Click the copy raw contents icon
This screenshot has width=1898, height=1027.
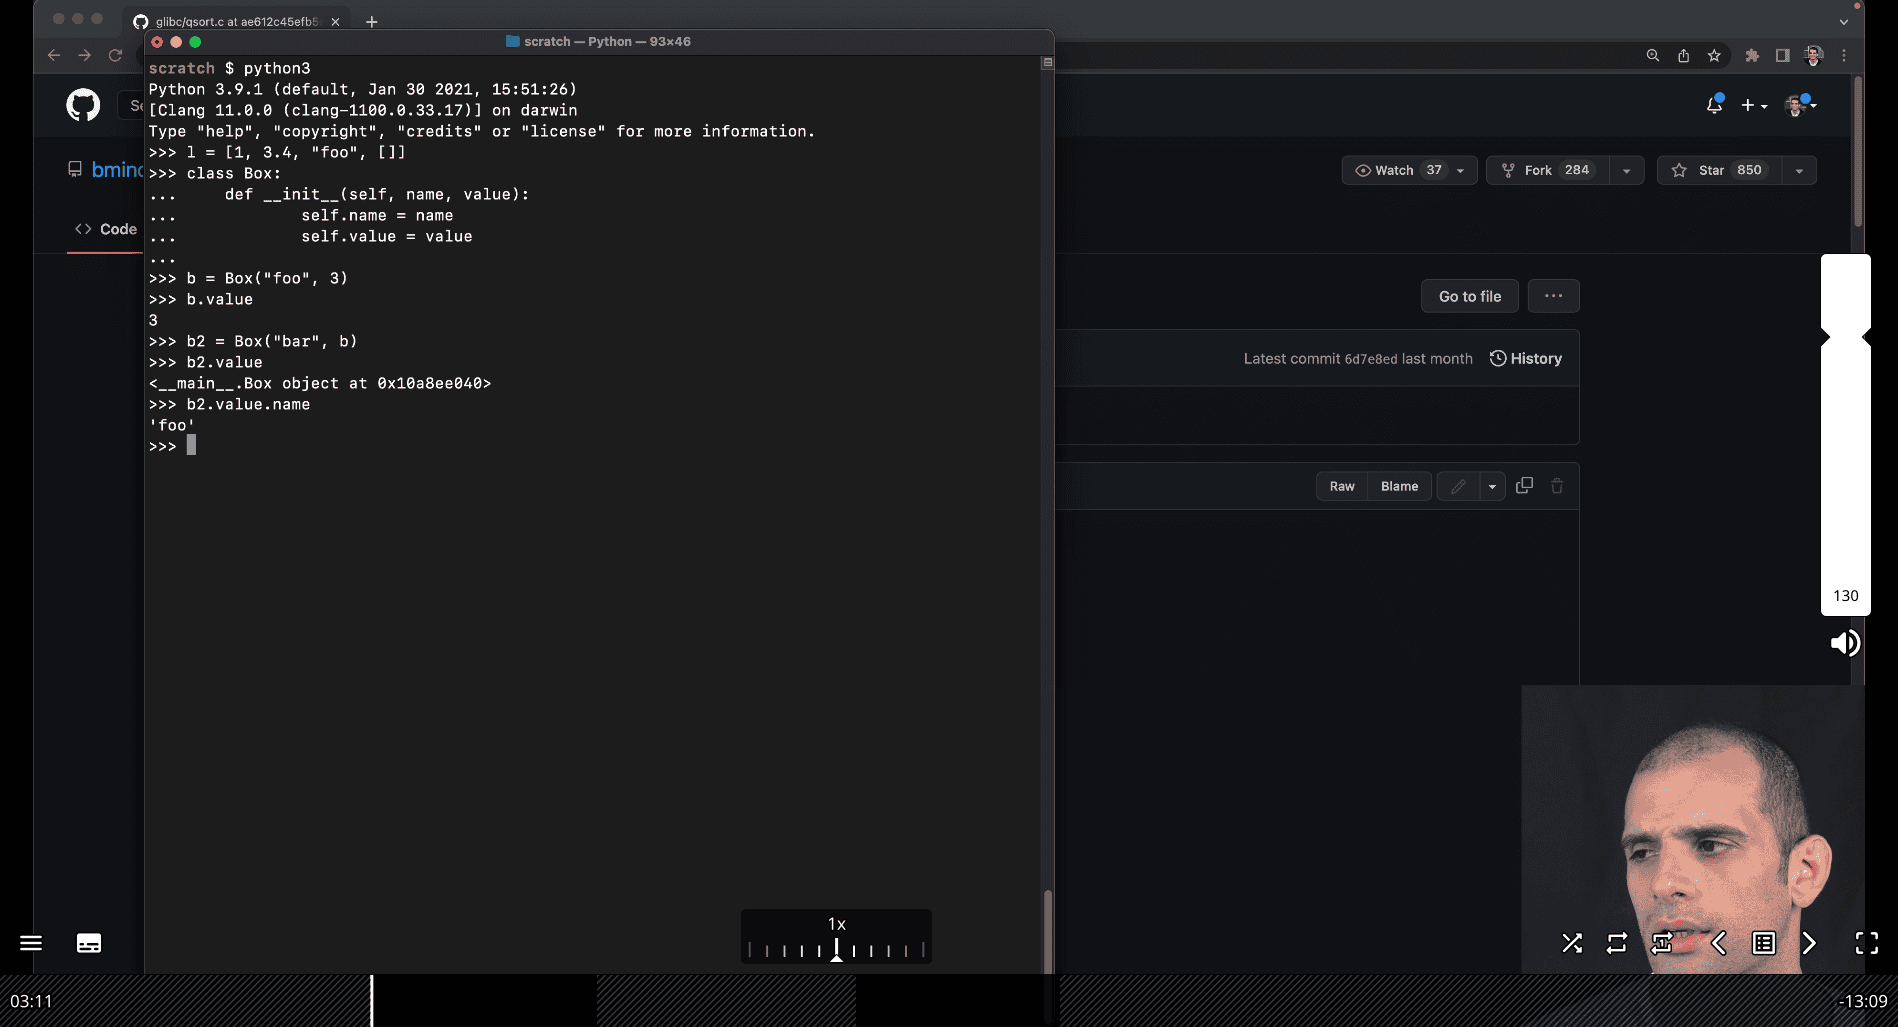tap(1524, 486)
